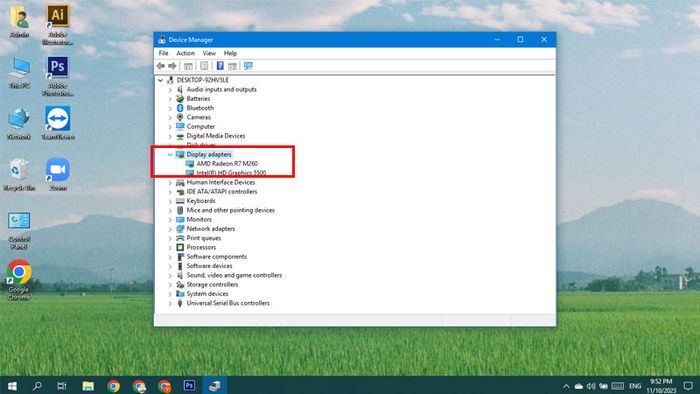Expand the Network adapters category arrow

170,229
